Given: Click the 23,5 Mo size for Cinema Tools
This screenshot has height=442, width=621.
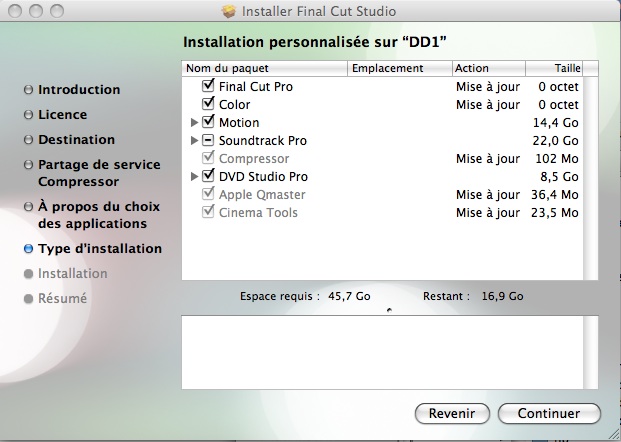Looking at the screenshot, I should [x=555, y=213].
